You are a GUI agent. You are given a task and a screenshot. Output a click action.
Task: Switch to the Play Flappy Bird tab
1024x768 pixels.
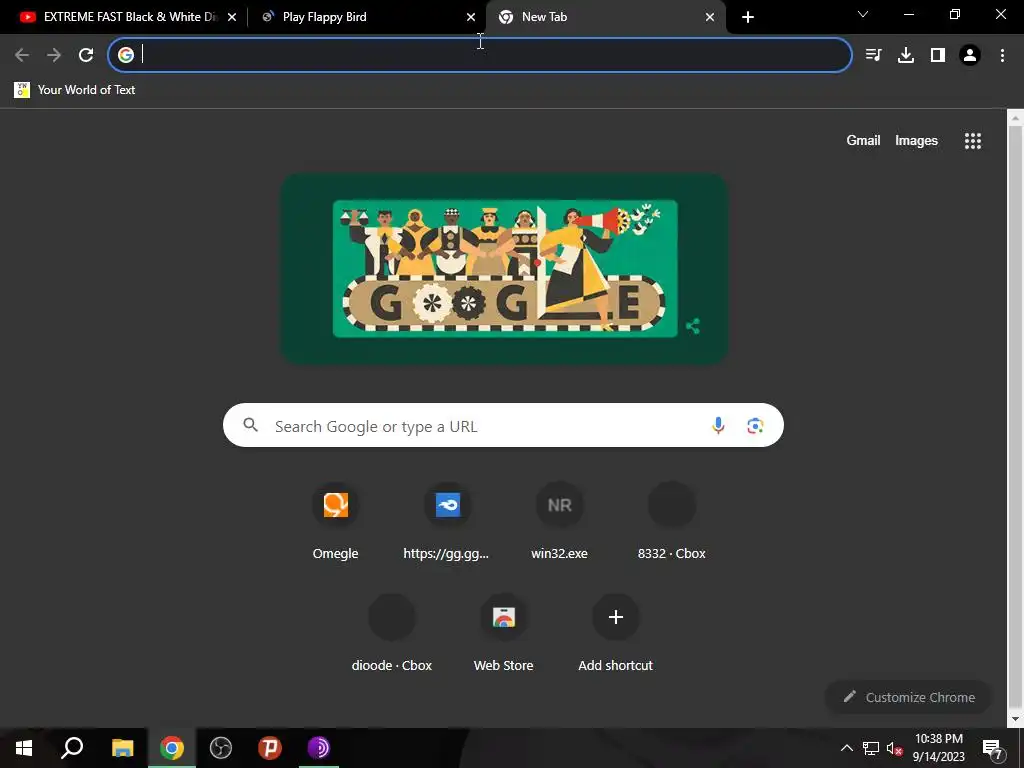366,17
